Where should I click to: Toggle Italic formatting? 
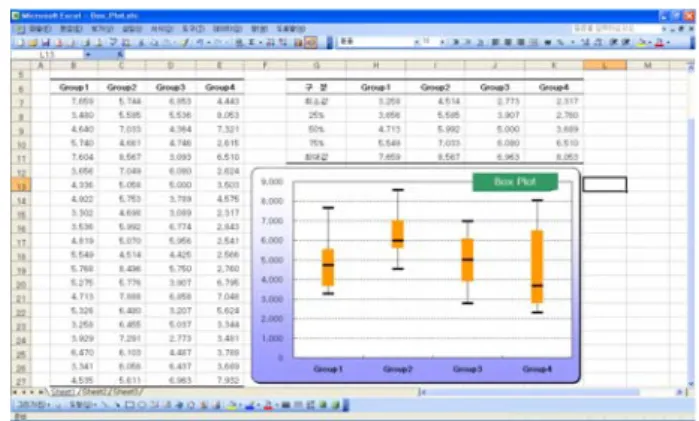click(468, 42)
